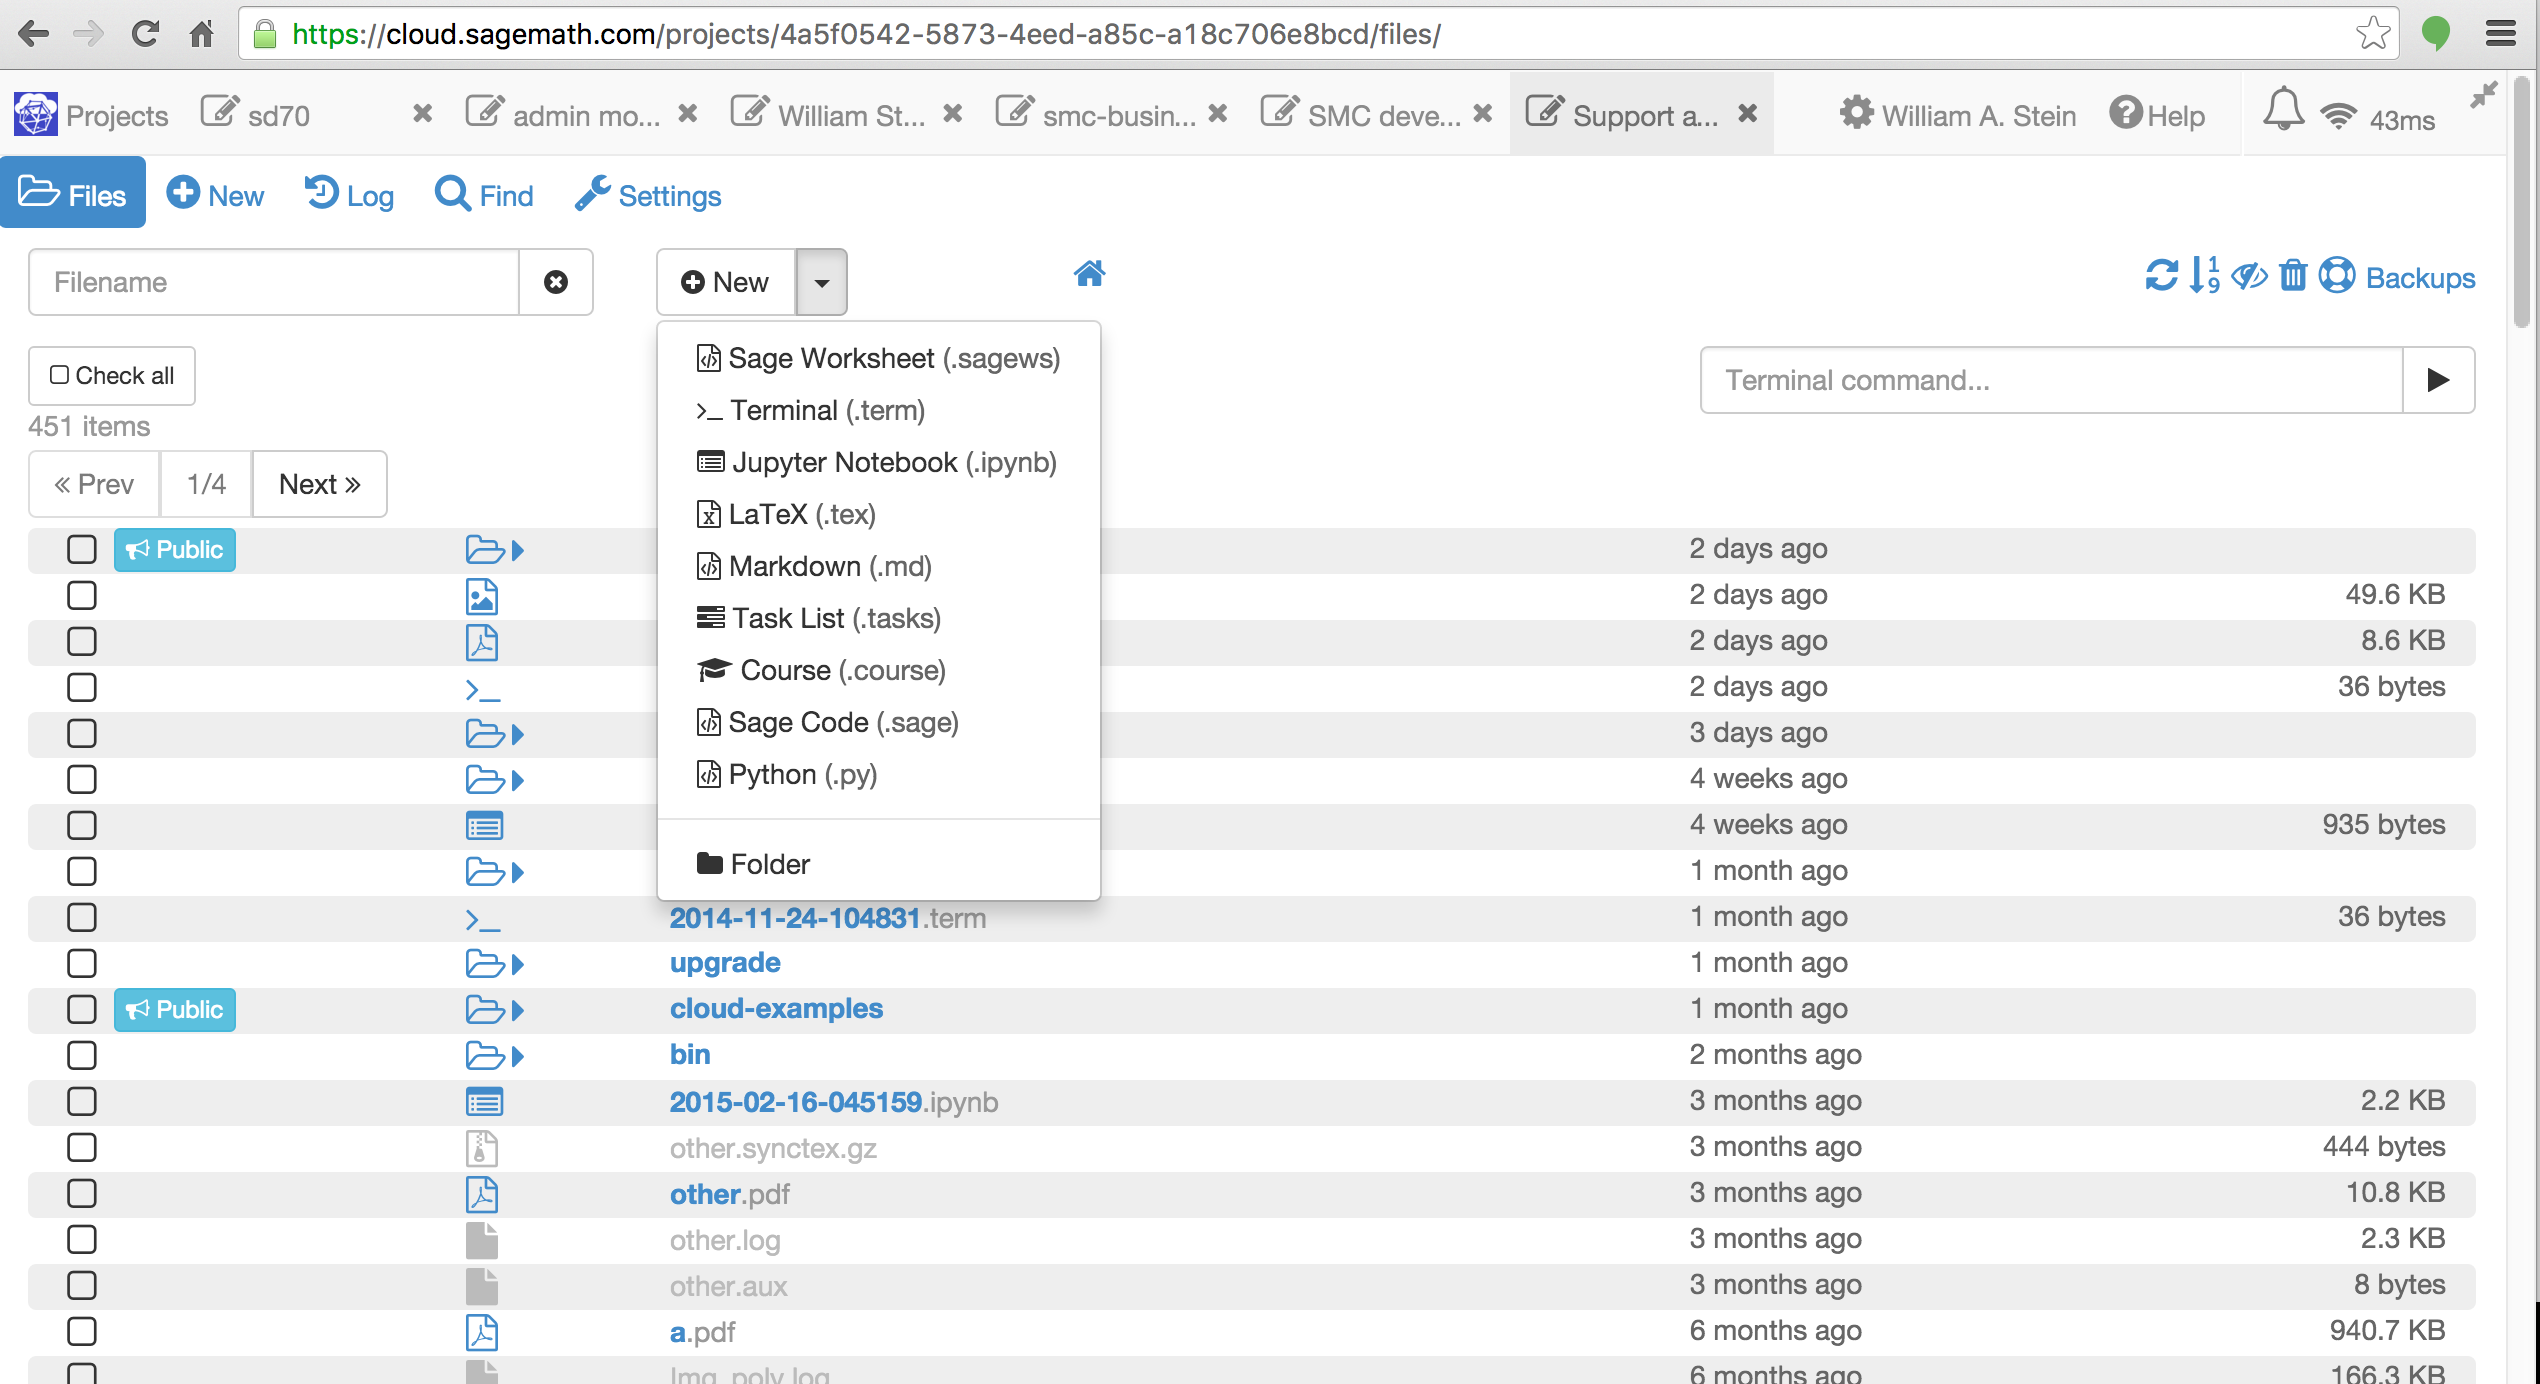This screenshot has width=2540, height=1384.
Task: Run terminal command play button
Action: (x=2438, y=380)
